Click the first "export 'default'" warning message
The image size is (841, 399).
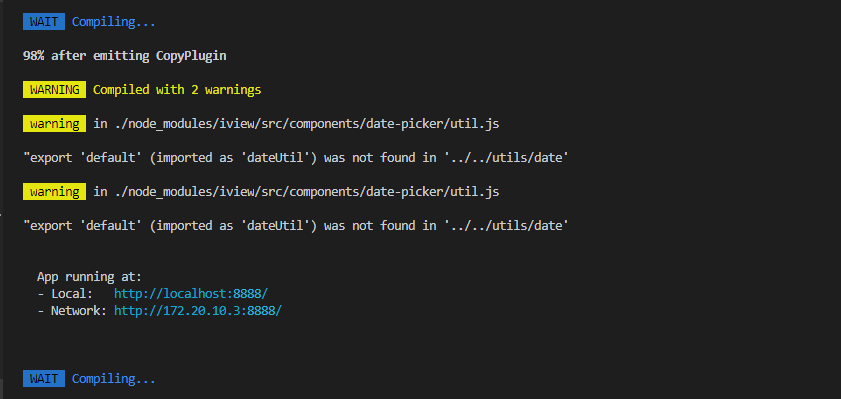[296, 158]
